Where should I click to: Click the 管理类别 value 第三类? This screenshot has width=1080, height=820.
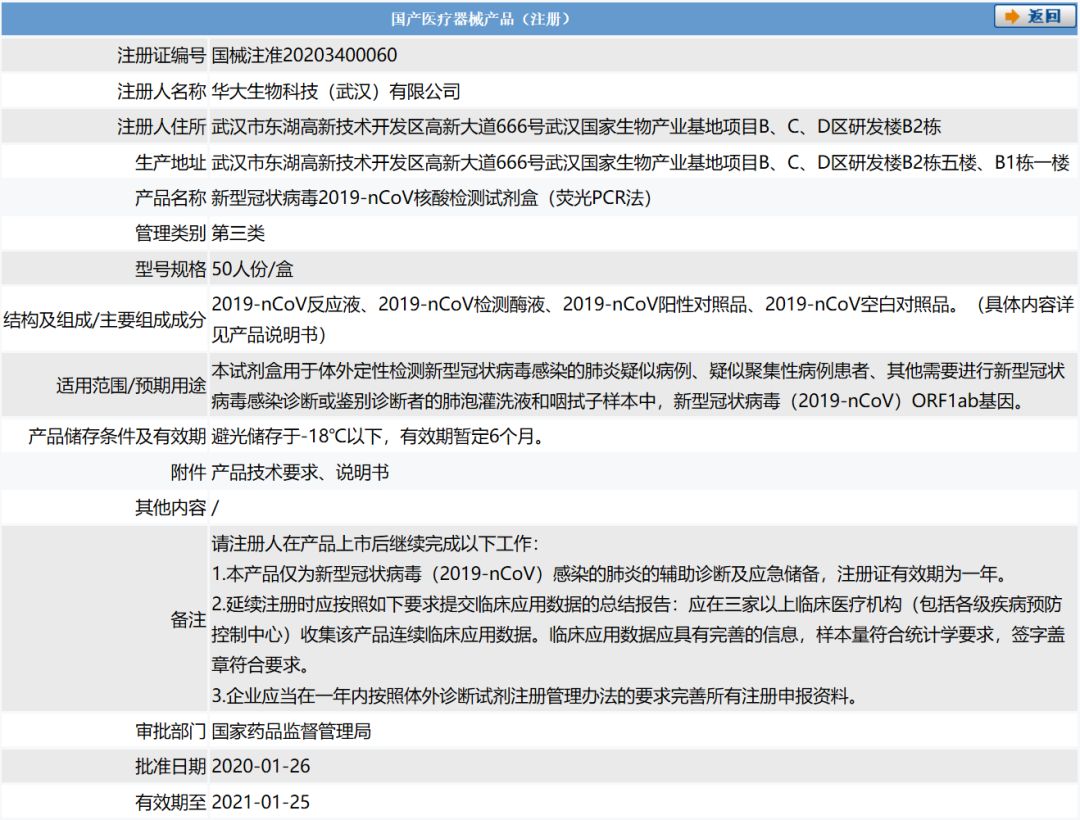coord(238,234)
